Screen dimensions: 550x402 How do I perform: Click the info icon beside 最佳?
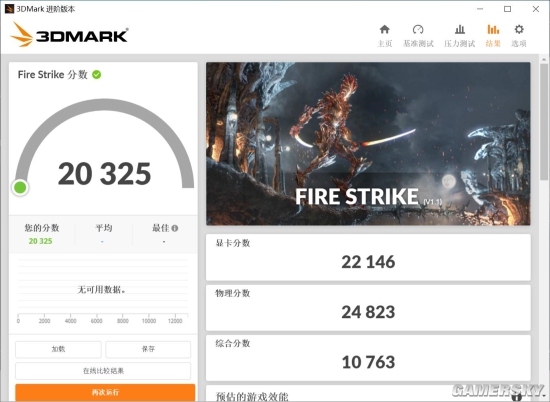175,228
